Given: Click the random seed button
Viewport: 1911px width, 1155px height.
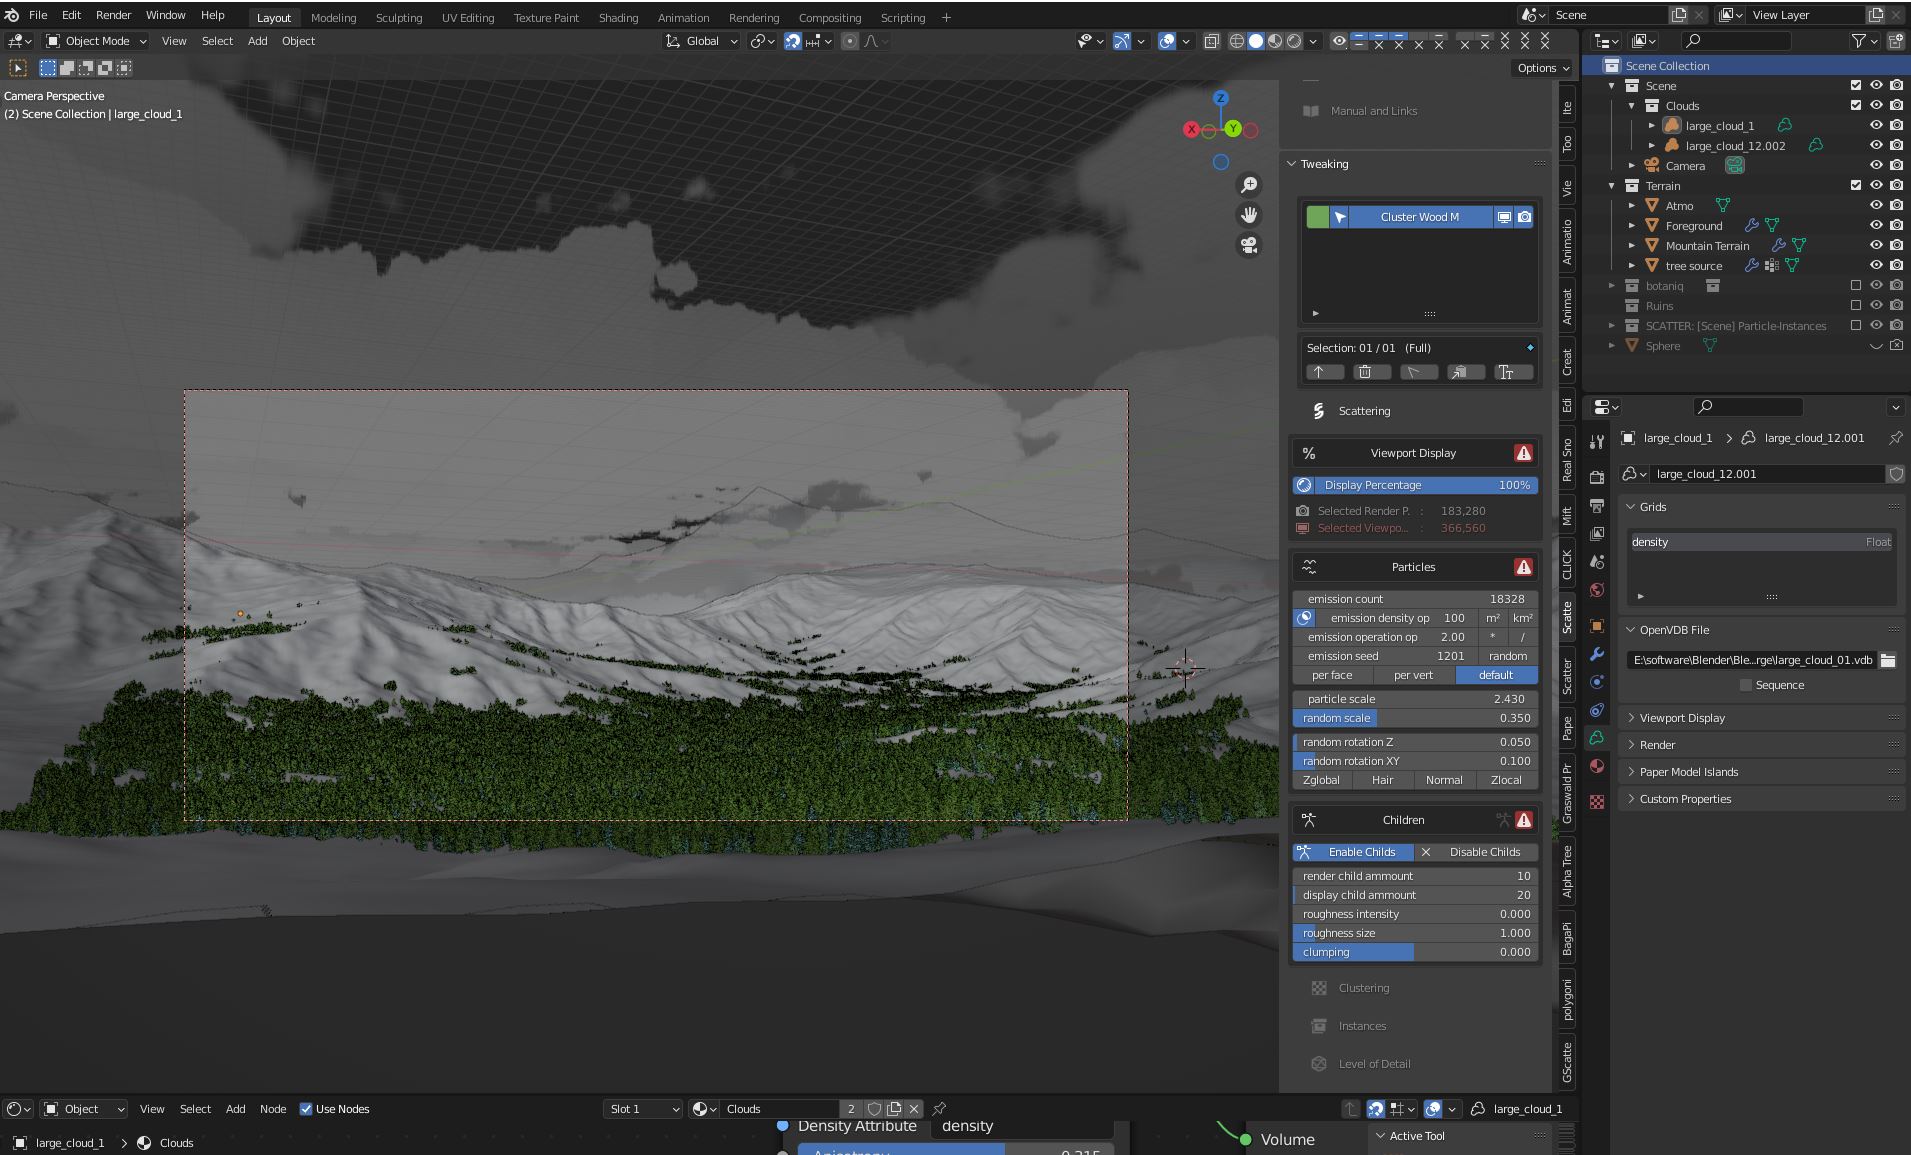Looking at the screenshot, I should tap(1507, 656).
